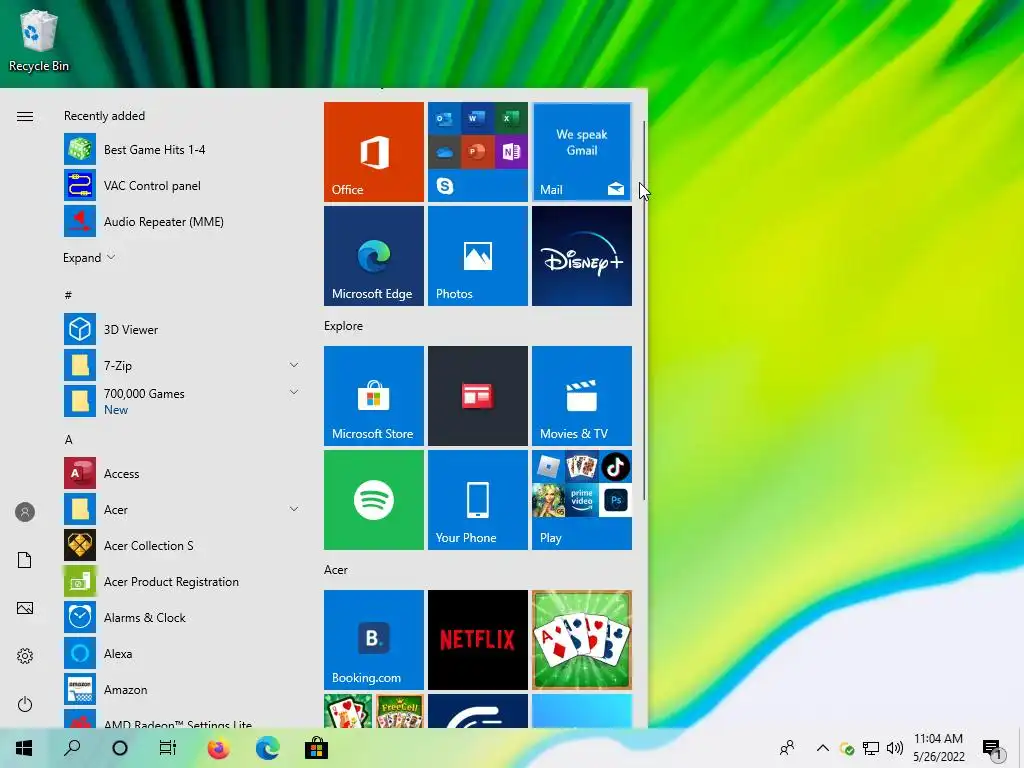Open taskbar Search

[x=72, y=748]
